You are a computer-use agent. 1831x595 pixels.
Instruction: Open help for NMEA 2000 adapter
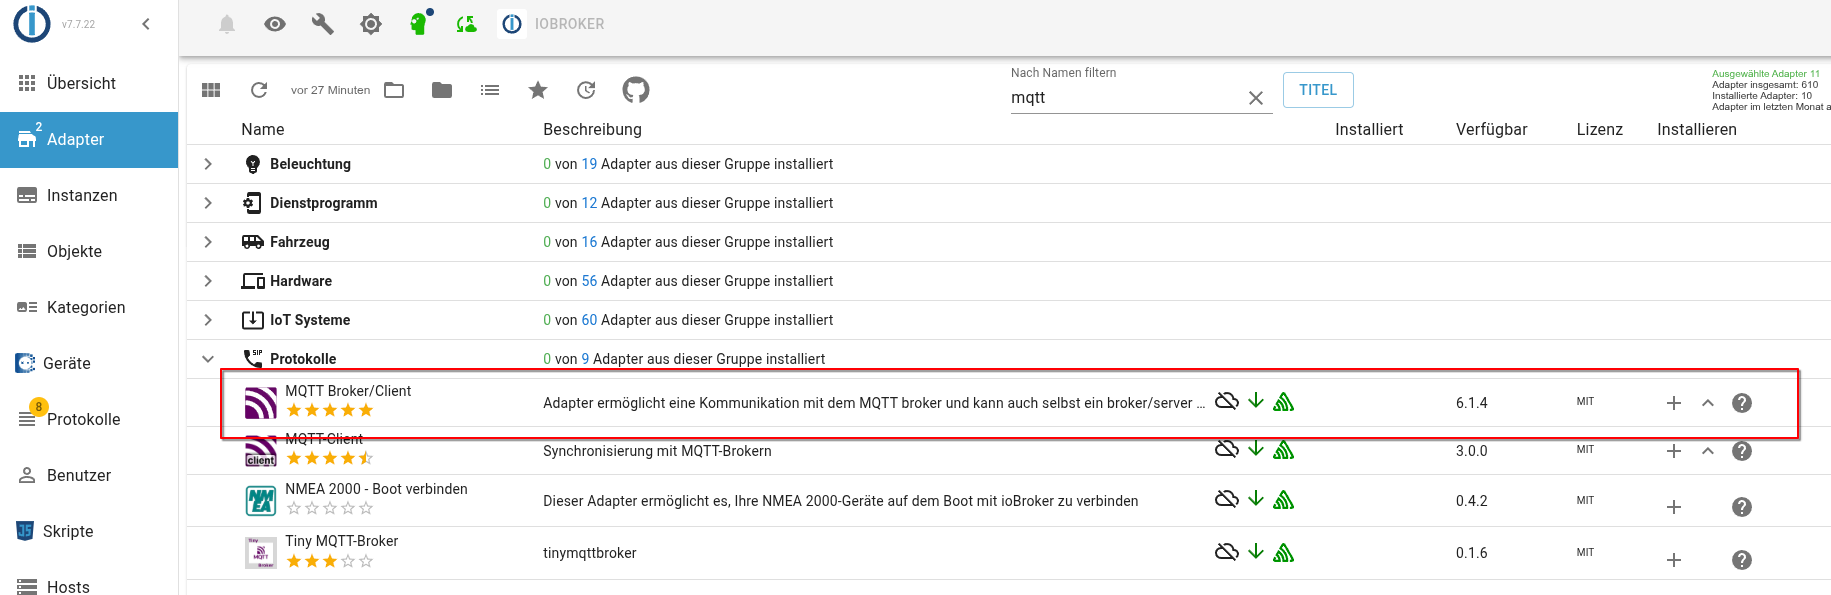(x=1742, y=507)
